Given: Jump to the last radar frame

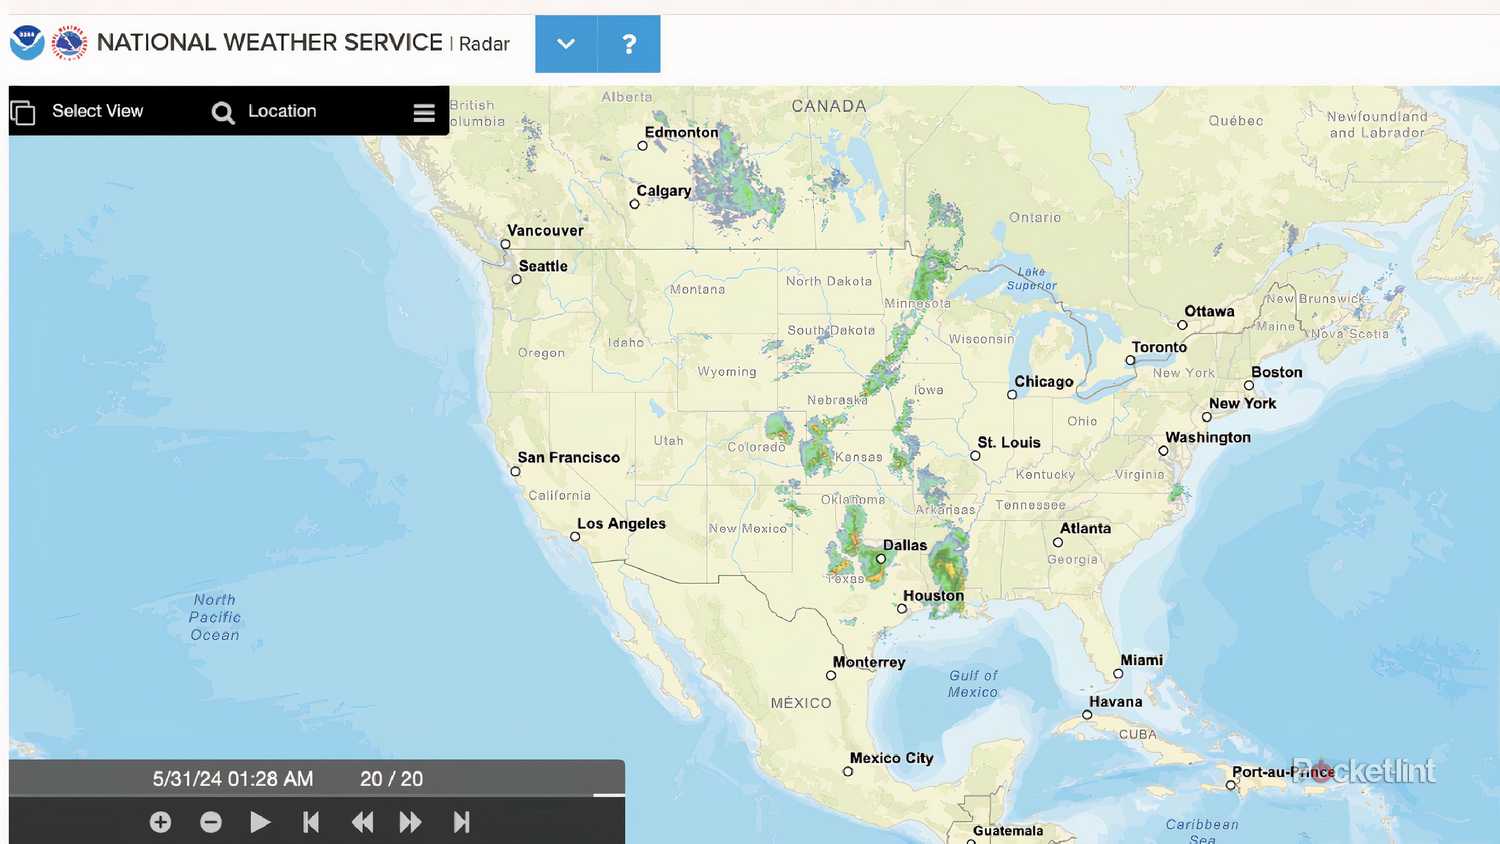Looking at the screenshot, I should click(x=461, y=821).
